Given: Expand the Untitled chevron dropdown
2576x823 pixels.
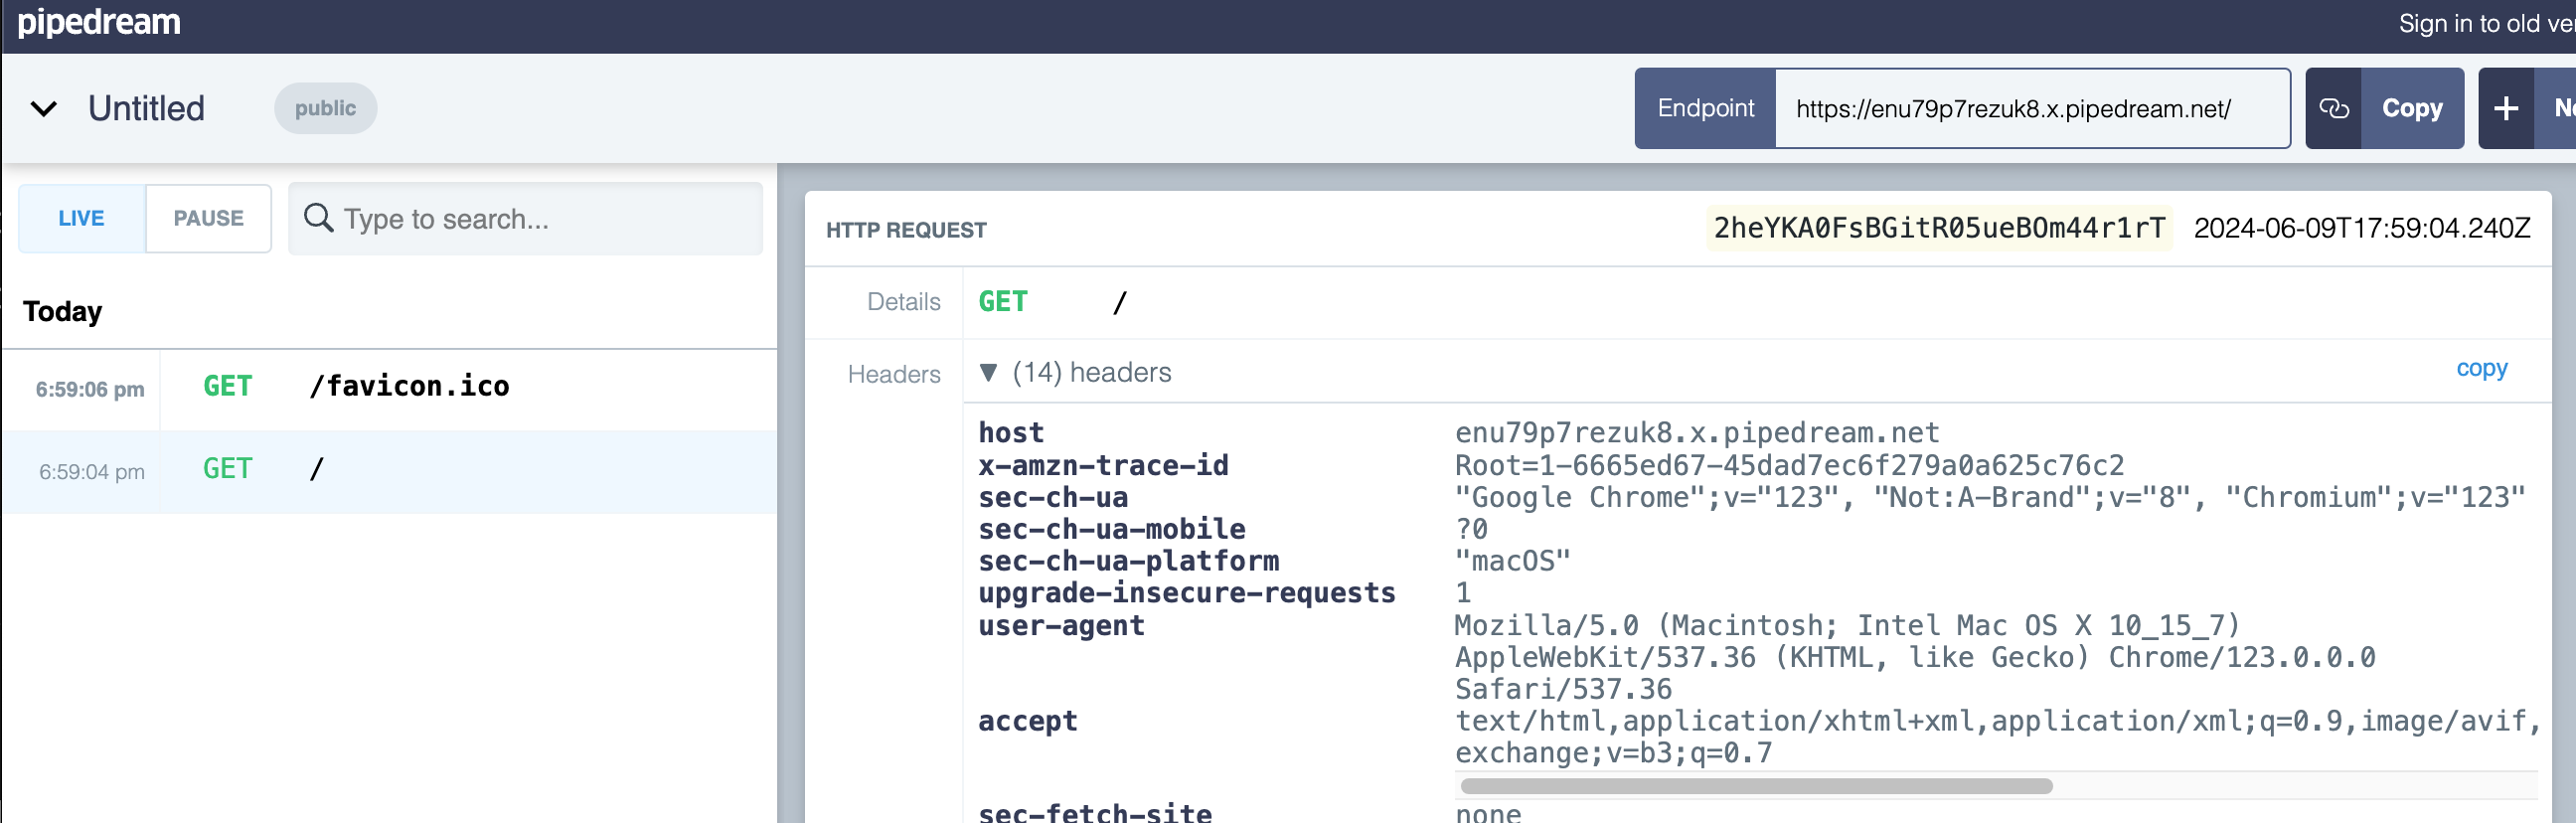Looking at the screenshot, I should (44, 108).
